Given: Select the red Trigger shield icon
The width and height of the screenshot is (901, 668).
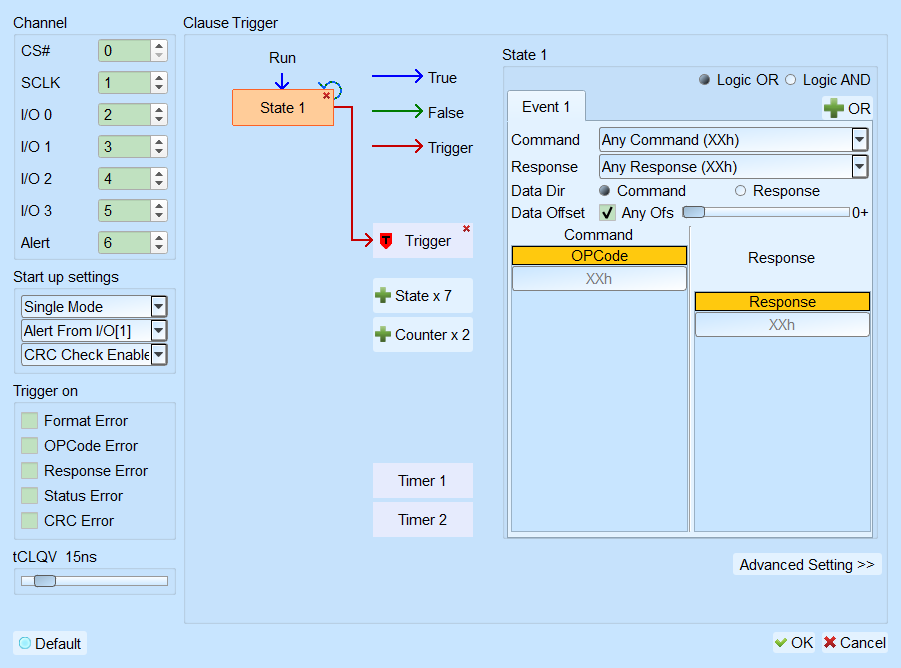Looking at the screenshot, I should [x=386, y=241].
